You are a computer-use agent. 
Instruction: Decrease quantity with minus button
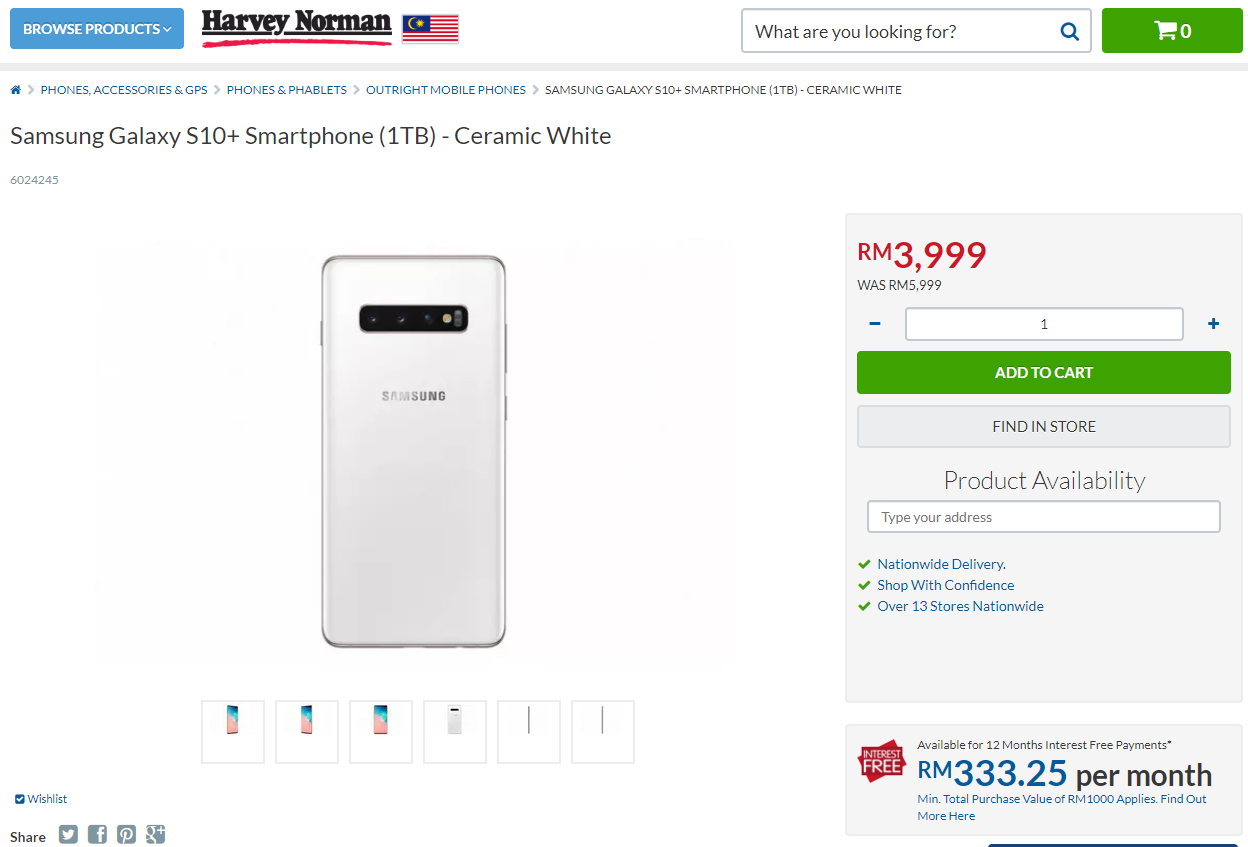[x=875, y=323]
